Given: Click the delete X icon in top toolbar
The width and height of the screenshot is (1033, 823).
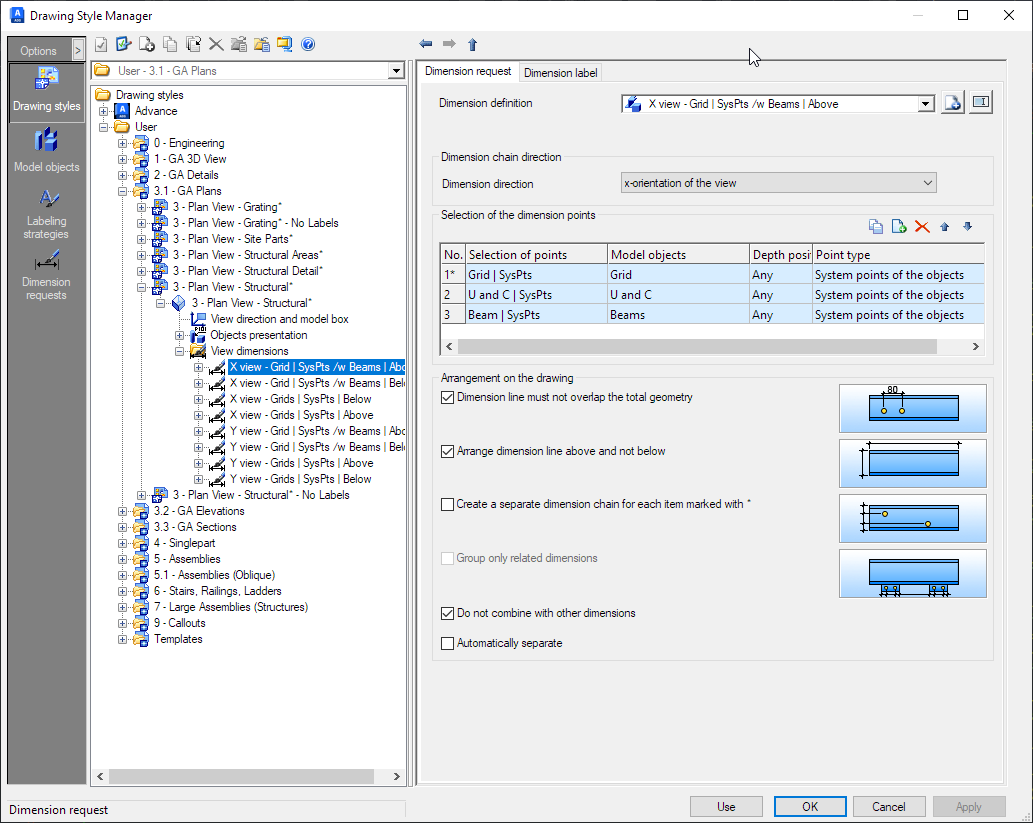Looking at the screenshot, I should (x=216, y=44).
